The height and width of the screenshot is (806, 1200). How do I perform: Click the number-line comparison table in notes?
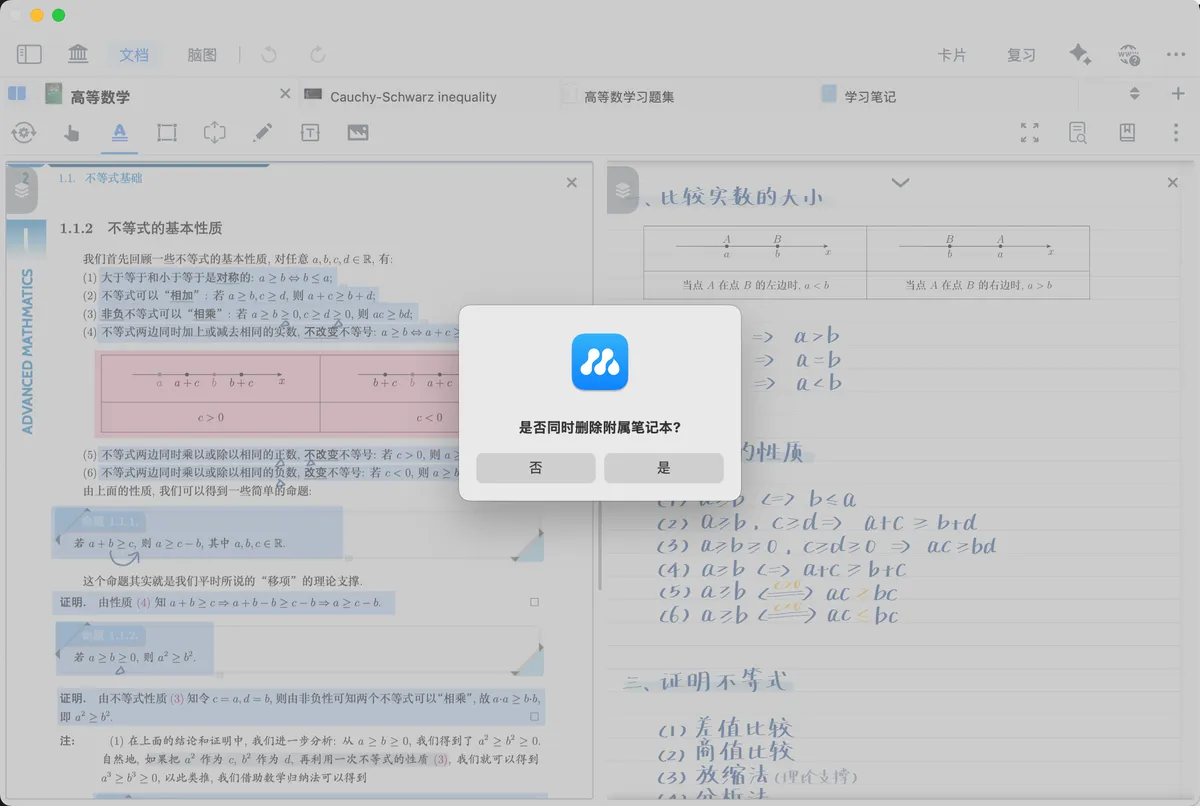tap(866, 262)
